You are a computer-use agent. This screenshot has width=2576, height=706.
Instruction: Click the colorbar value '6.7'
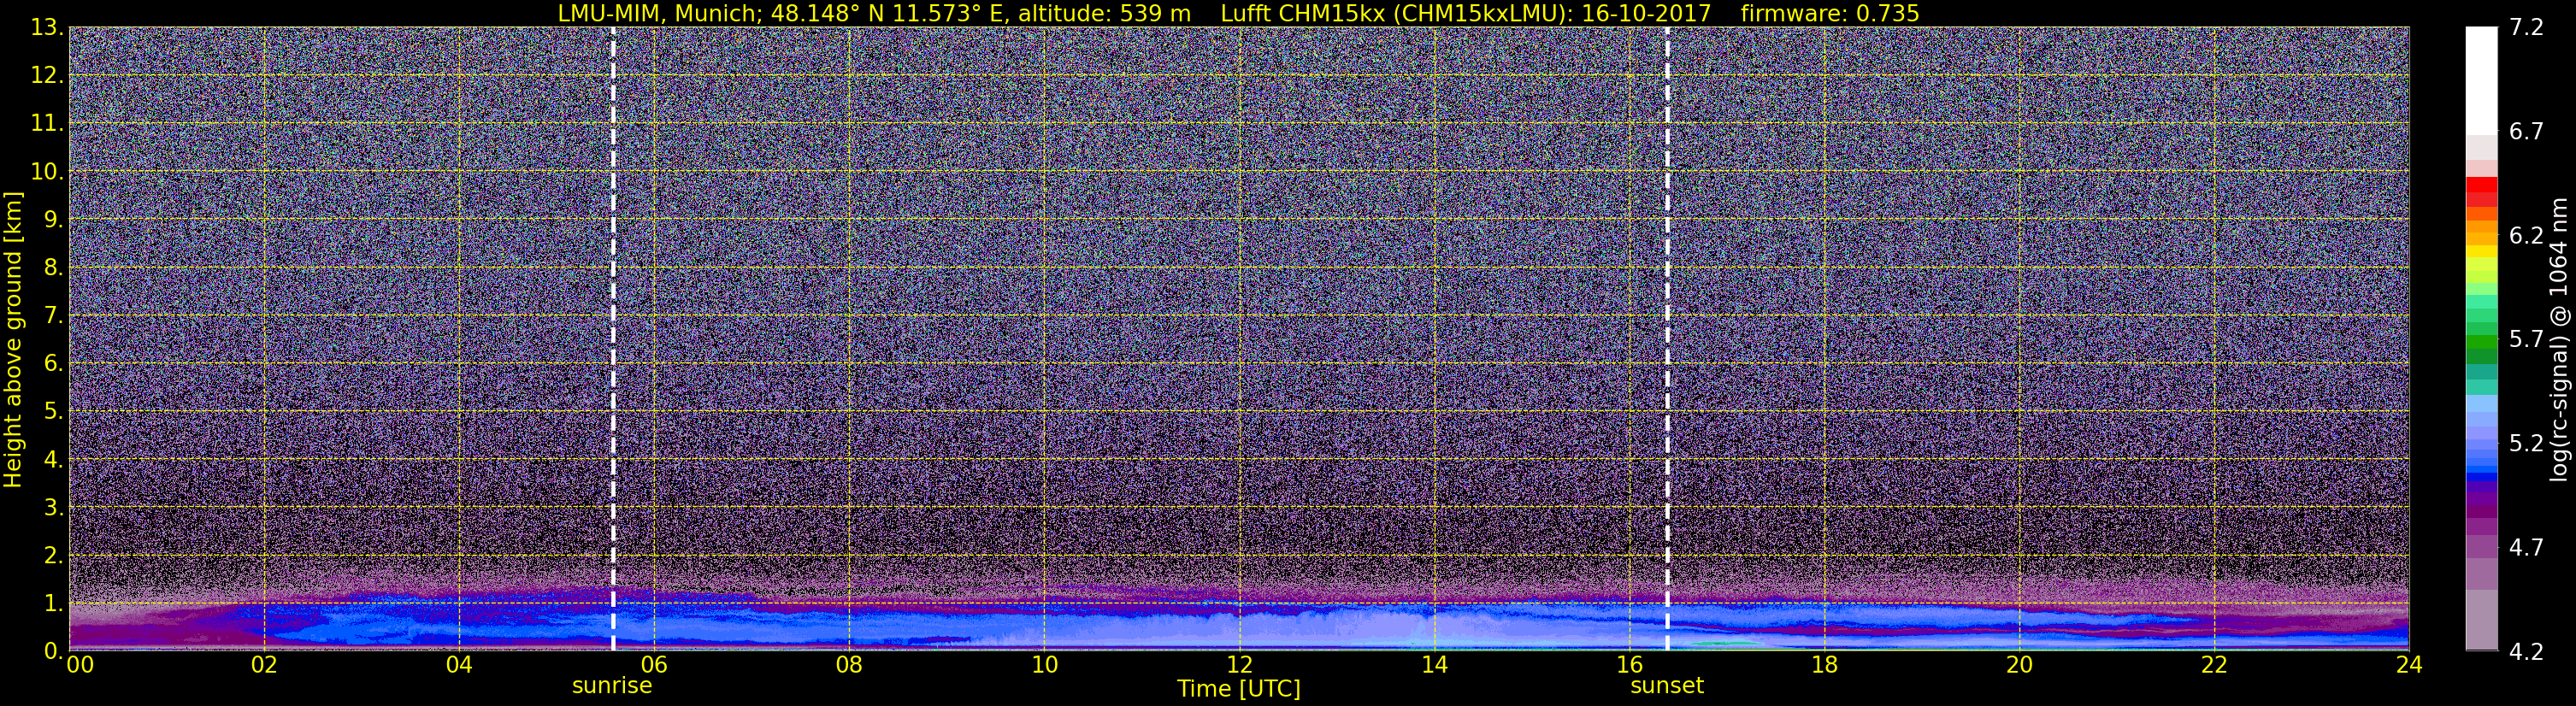click(x=2526, y=131)
